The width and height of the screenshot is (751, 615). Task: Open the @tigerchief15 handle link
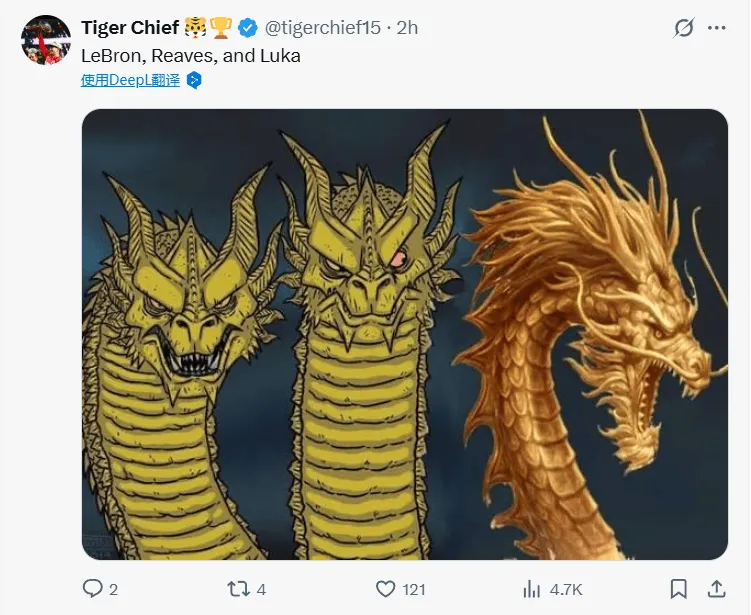pos(322,28)
